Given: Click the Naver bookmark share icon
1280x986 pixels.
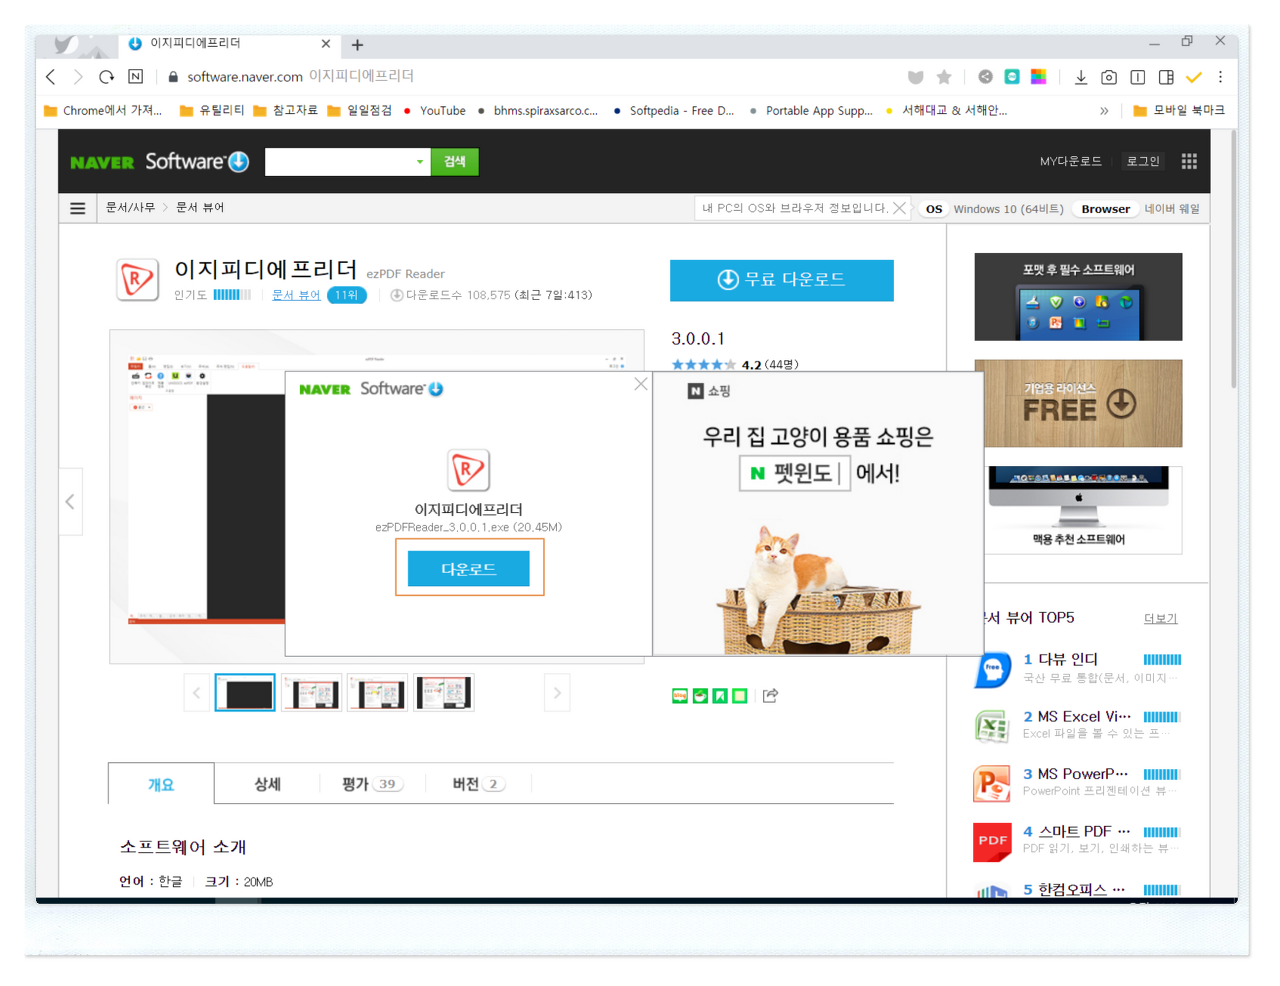Looking at the screenshot, I should point(720,696).
